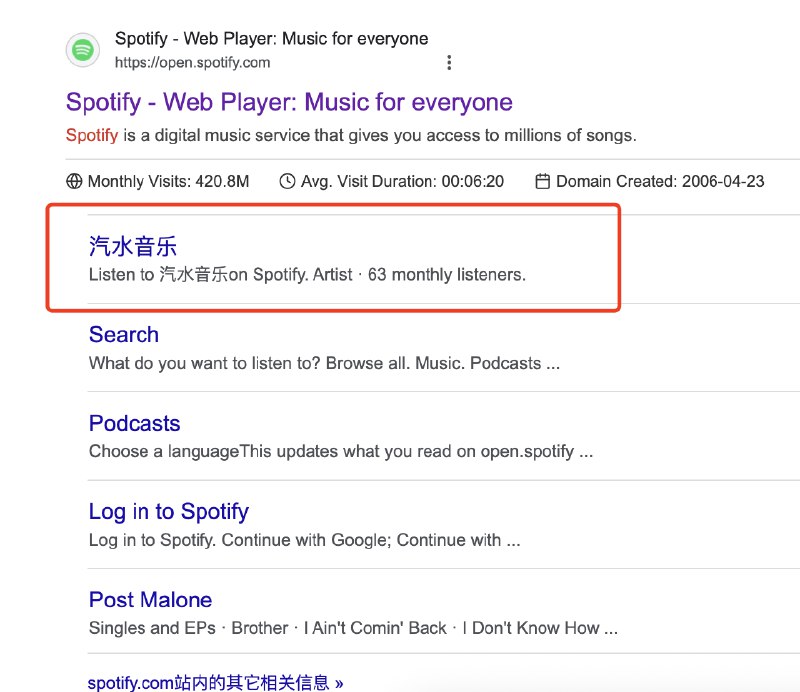Select the Brother single mention under Post Malone
The image size is (800, 692).
click(260, 628)
